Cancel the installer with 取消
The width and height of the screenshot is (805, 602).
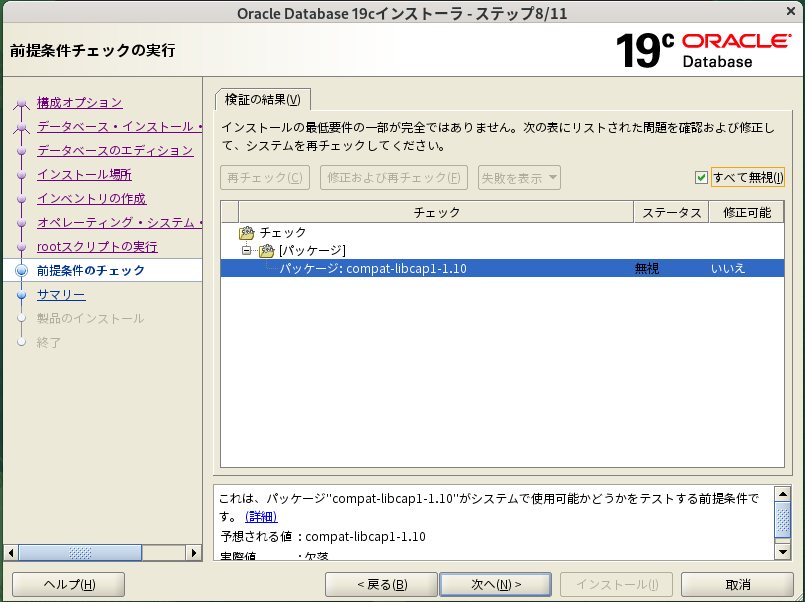pos(738,585)
